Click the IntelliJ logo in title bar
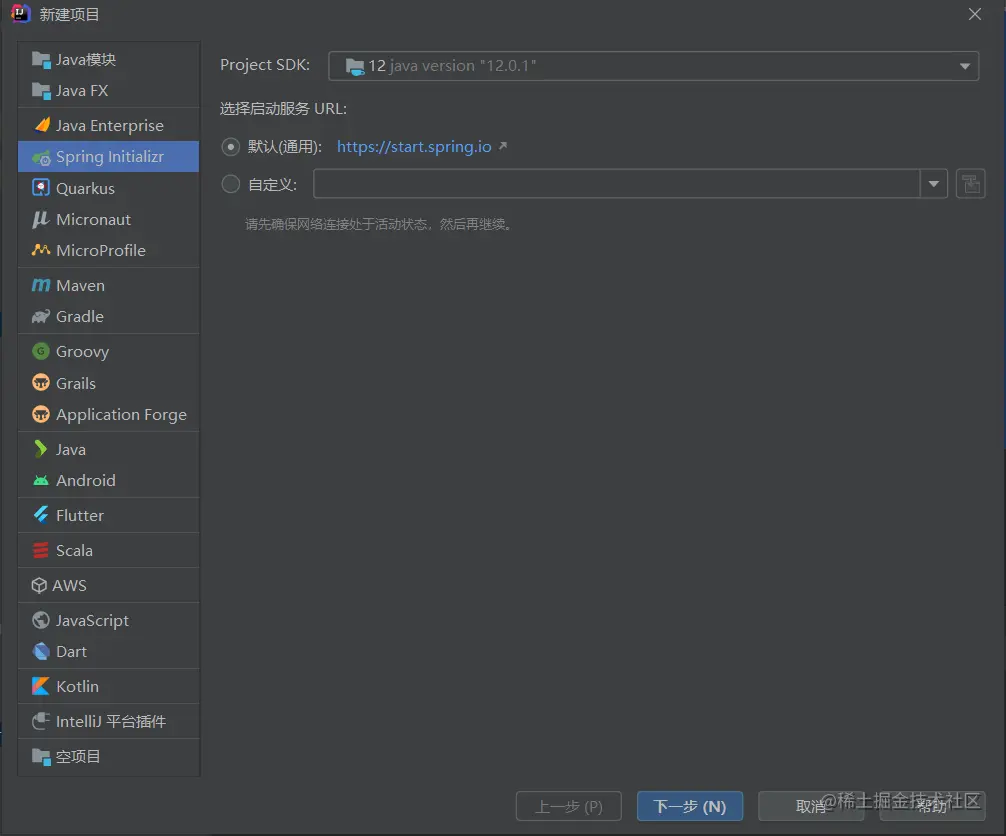The width and height of the screenshot is (1006, 836). (x=21, y=14)
